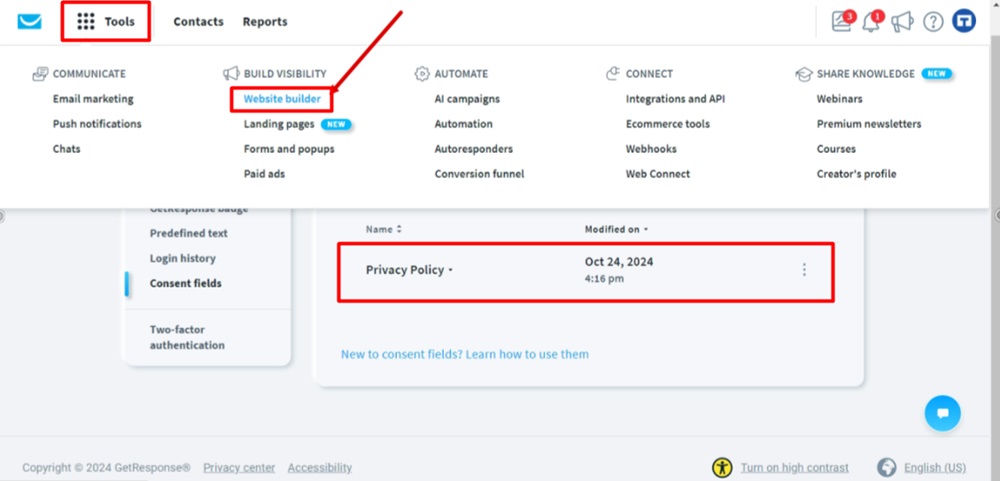Screen dimensions: 1000x481
Task: Change language from English (US)
Action: click(935, 468)
